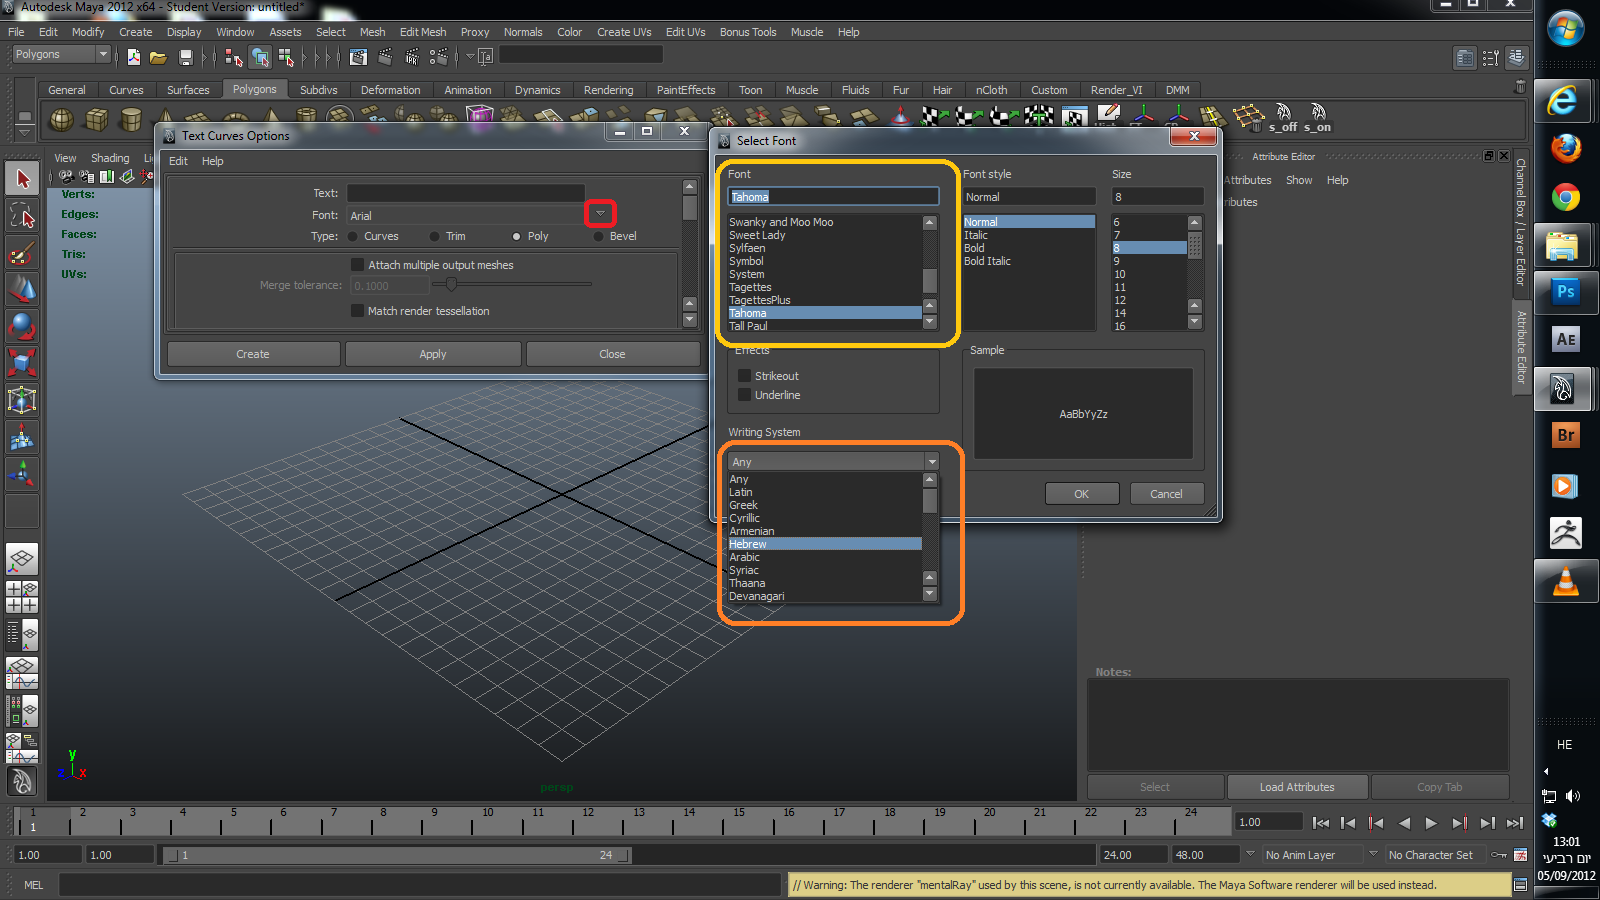Pick the Scale tool in toolbox

[21, 362]
